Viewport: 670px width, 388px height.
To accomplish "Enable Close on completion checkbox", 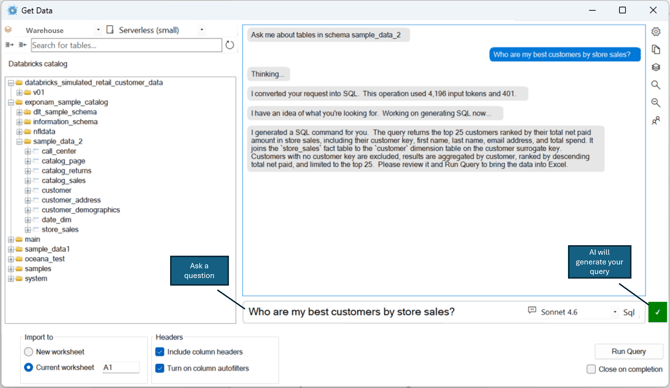I will [591, 369].
